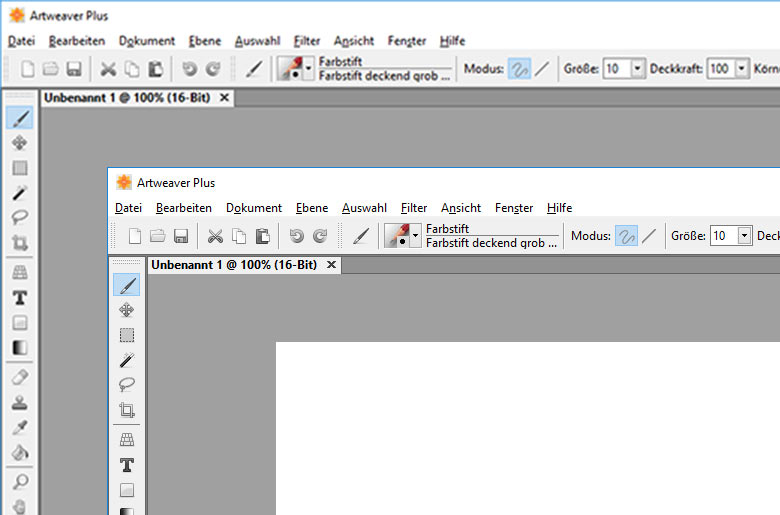Choose the Perspective Grid tool in the front window
The height and width of the screenshot is (515, 780).
pos(127,440)
